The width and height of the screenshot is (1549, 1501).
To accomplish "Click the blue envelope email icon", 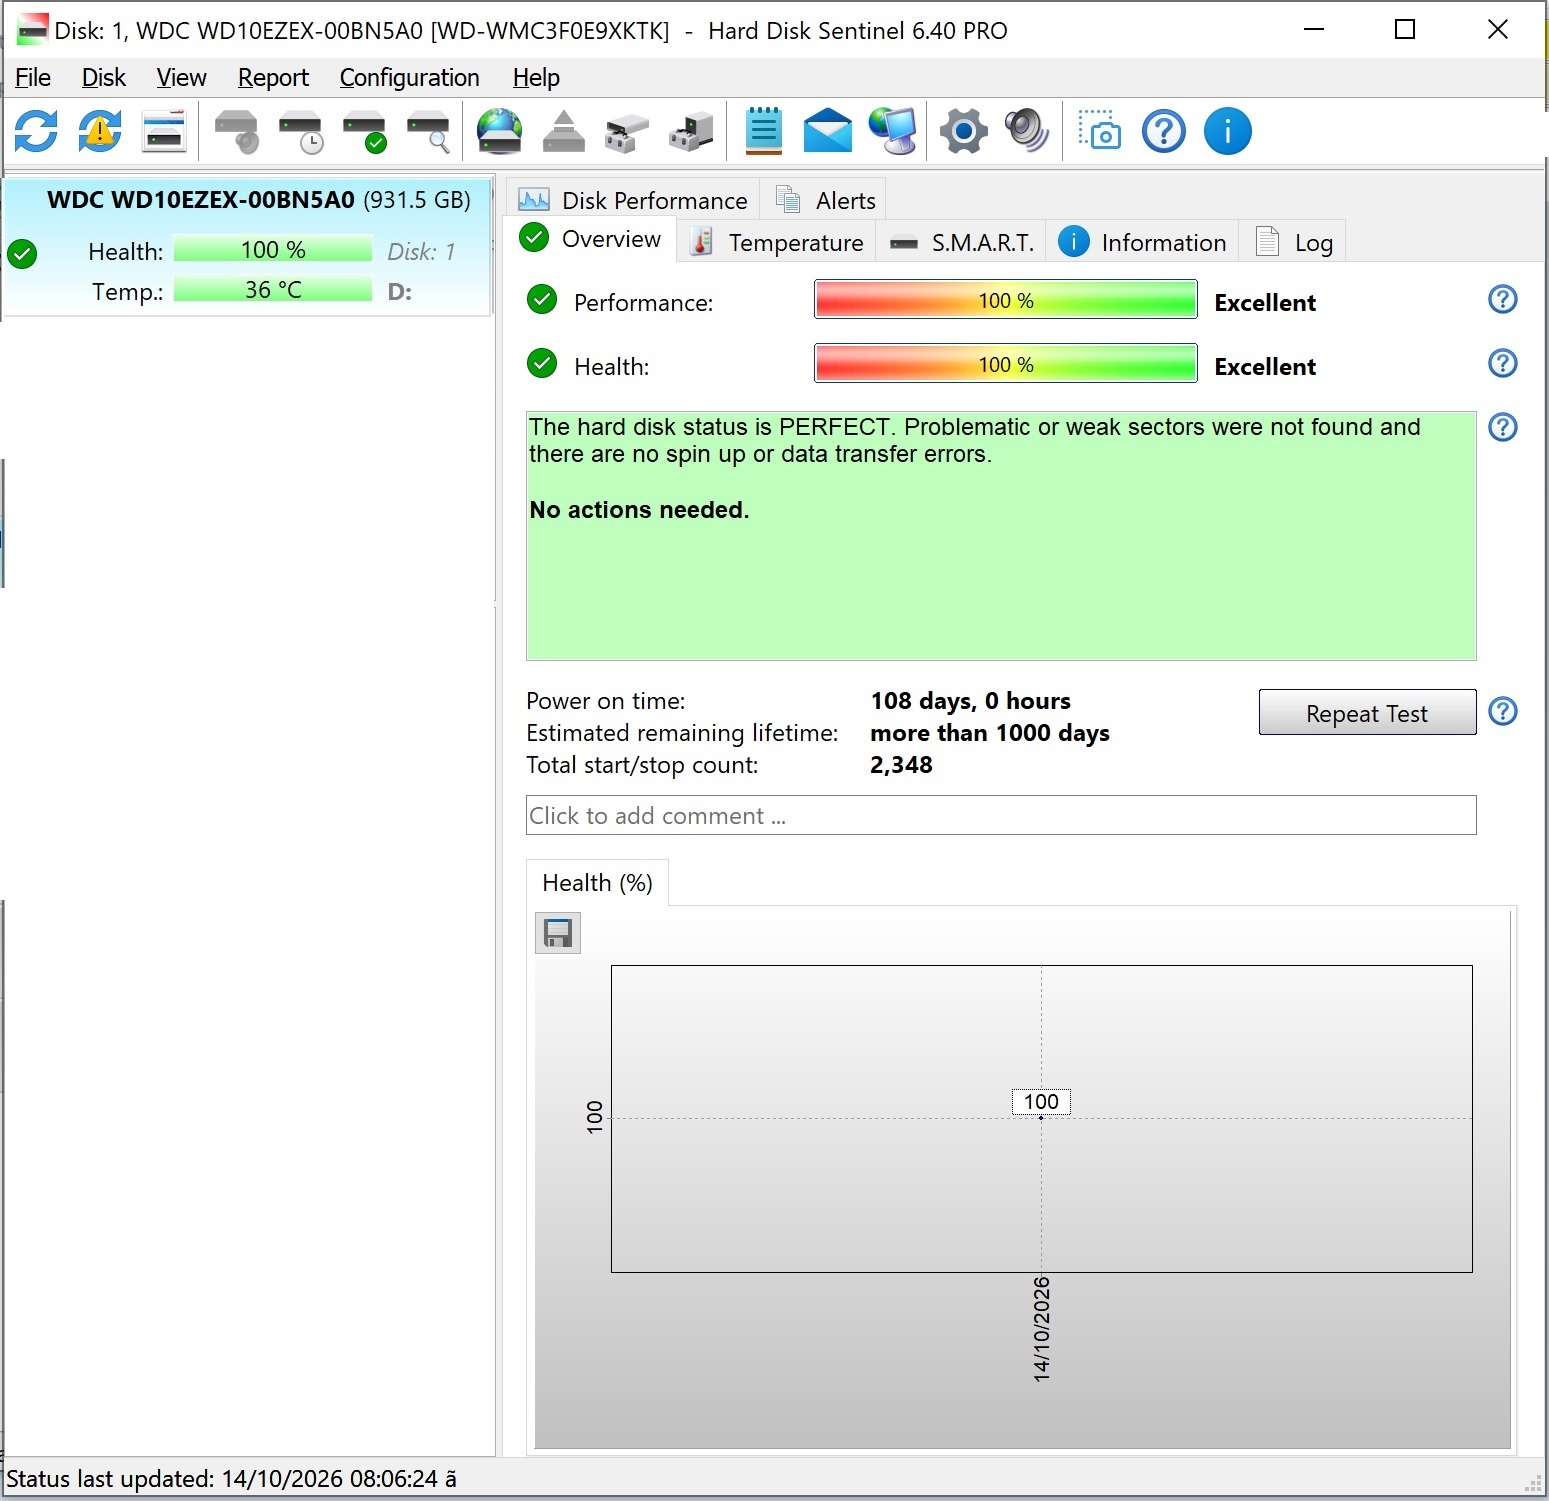I will [x=828, y=131].
